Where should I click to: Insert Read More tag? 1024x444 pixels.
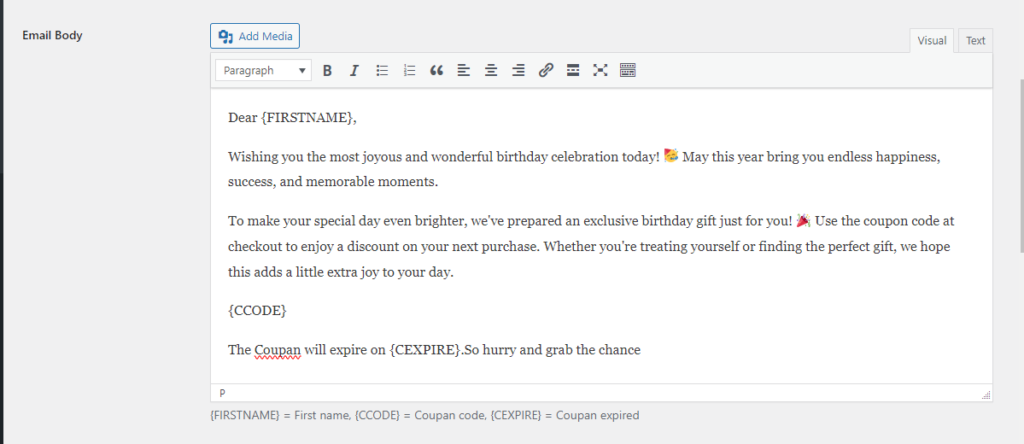(573, 71)
